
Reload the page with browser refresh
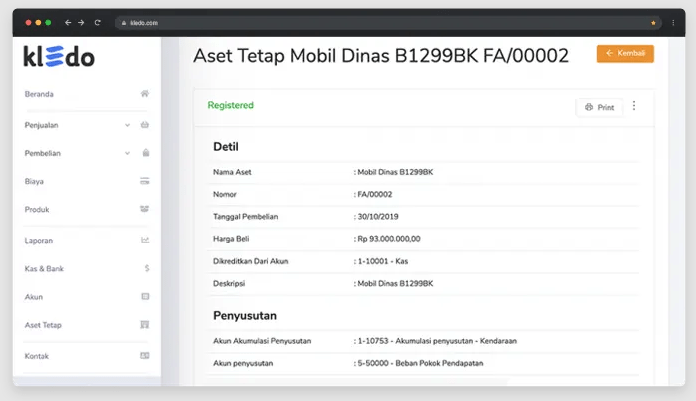point(97,22)
